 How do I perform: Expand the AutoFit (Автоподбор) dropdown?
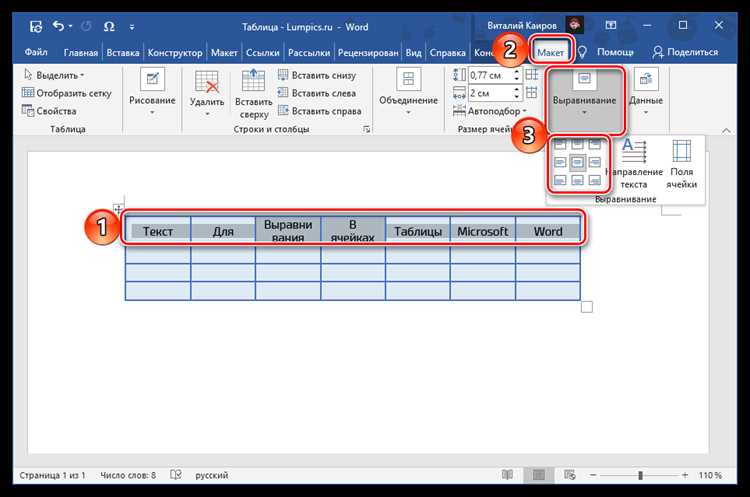(x=489, y=111)
